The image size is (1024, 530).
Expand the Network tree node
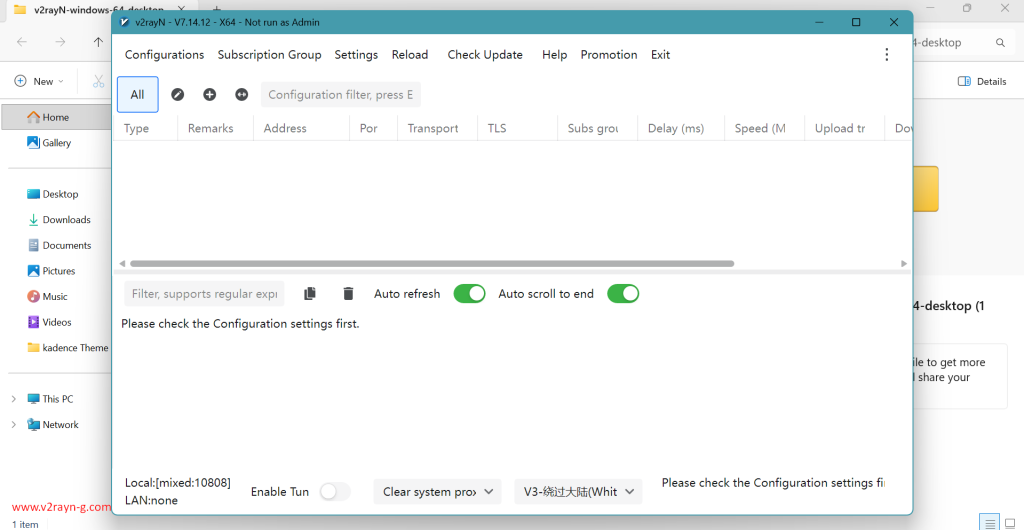[x=14, y=425]
